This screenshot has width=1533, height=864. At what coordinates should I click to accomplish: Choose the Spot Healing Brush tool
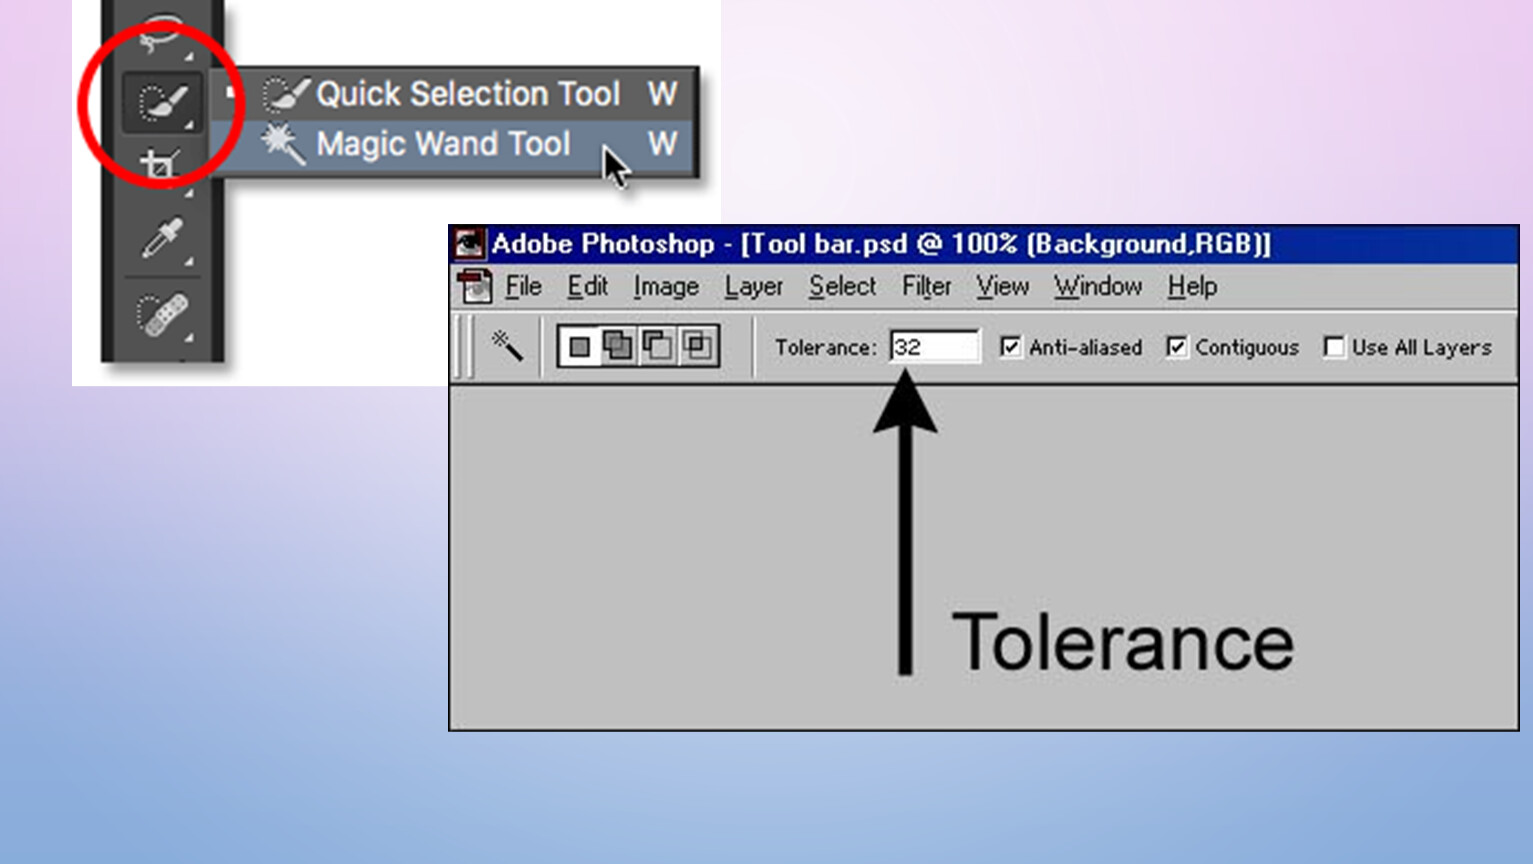coord(162,315)
